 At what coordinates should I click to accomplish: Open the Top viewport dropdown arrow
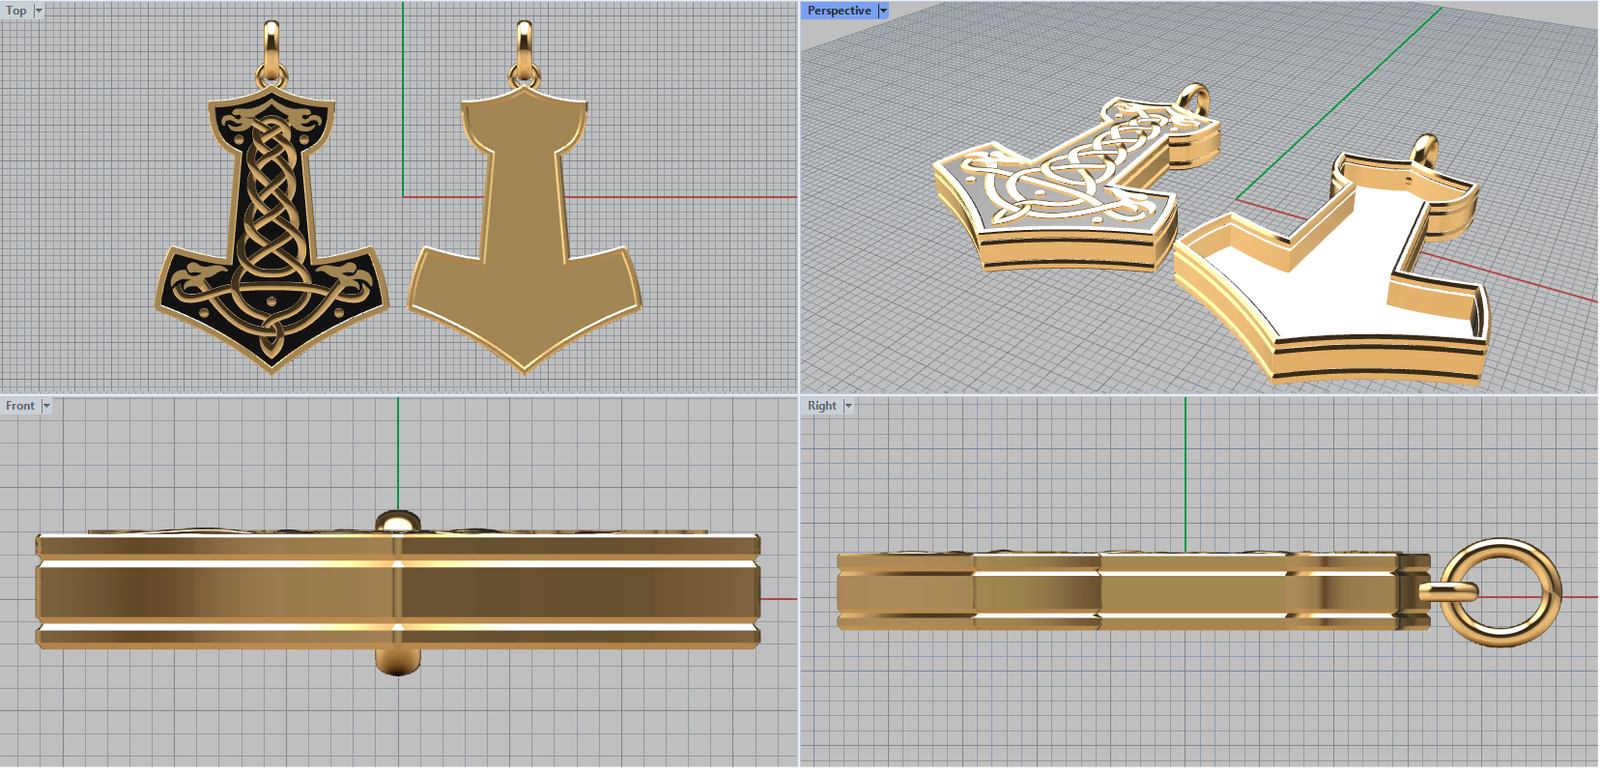39,11
